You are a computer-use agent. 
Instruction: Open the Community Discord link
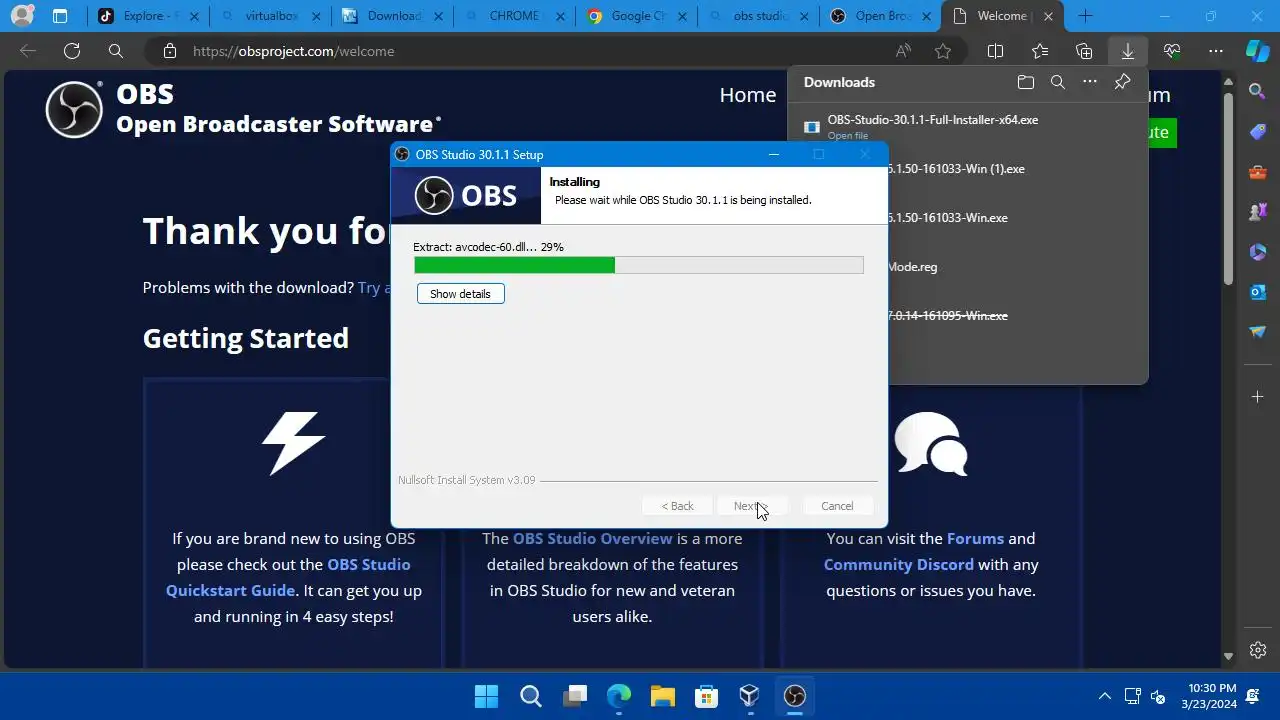click(x=898, y=564)
